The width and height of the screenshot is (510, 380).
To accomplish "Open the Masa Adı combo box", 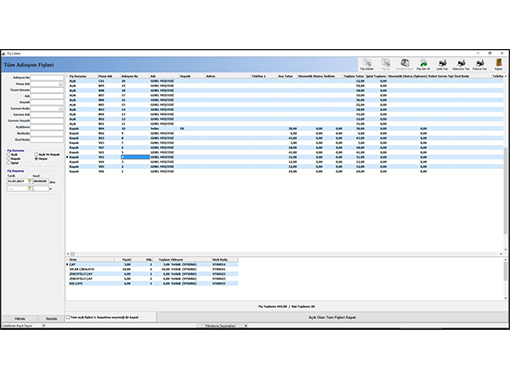I will tap(61, 84).
